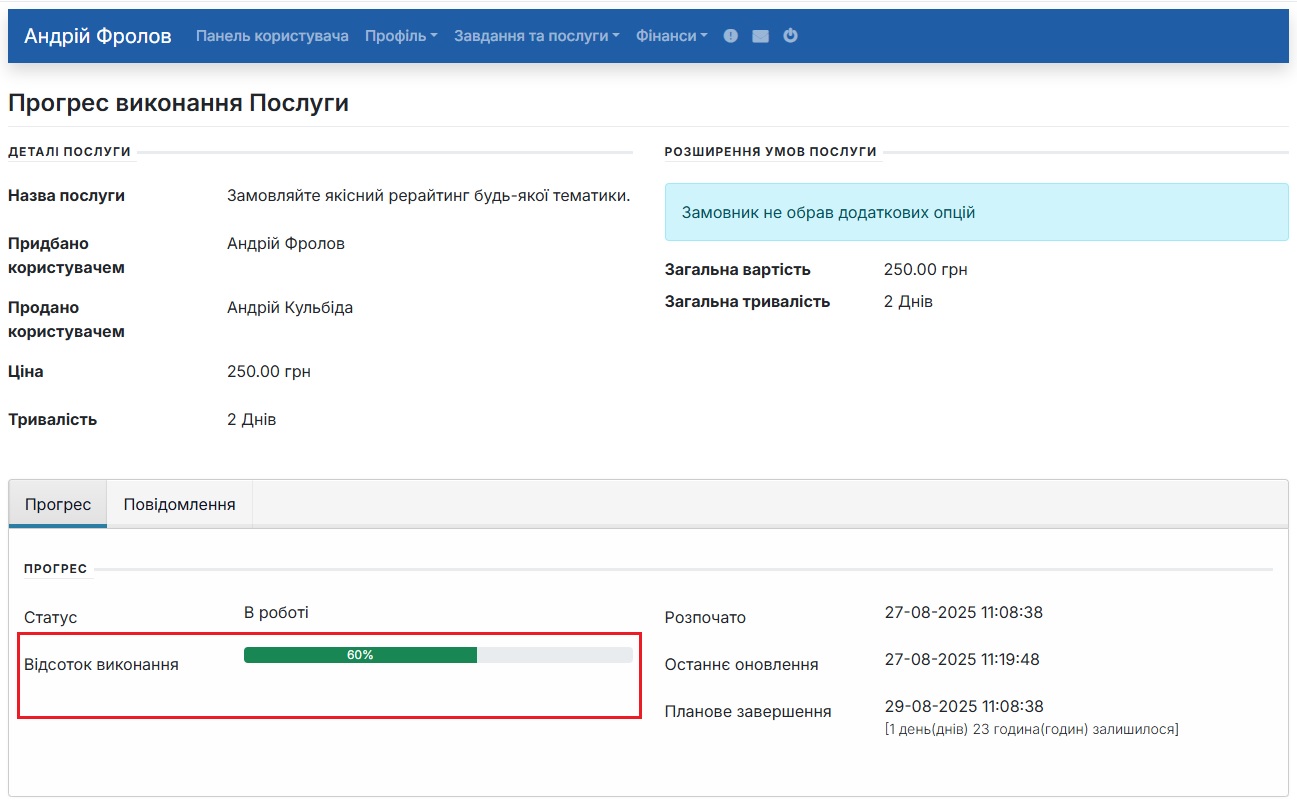Open messages via the envelope icon

point(760,36)
